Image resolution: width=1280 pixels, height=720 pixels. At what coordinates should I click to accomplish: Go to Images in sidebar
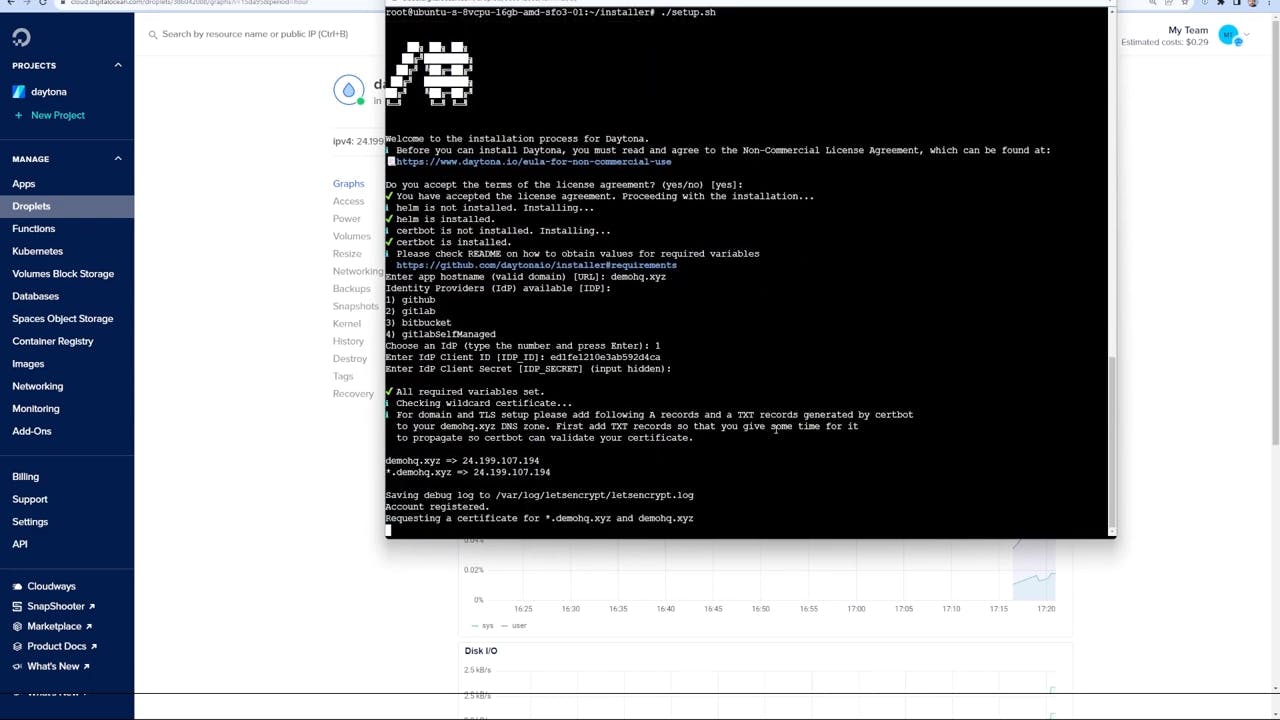coord(28,364)
